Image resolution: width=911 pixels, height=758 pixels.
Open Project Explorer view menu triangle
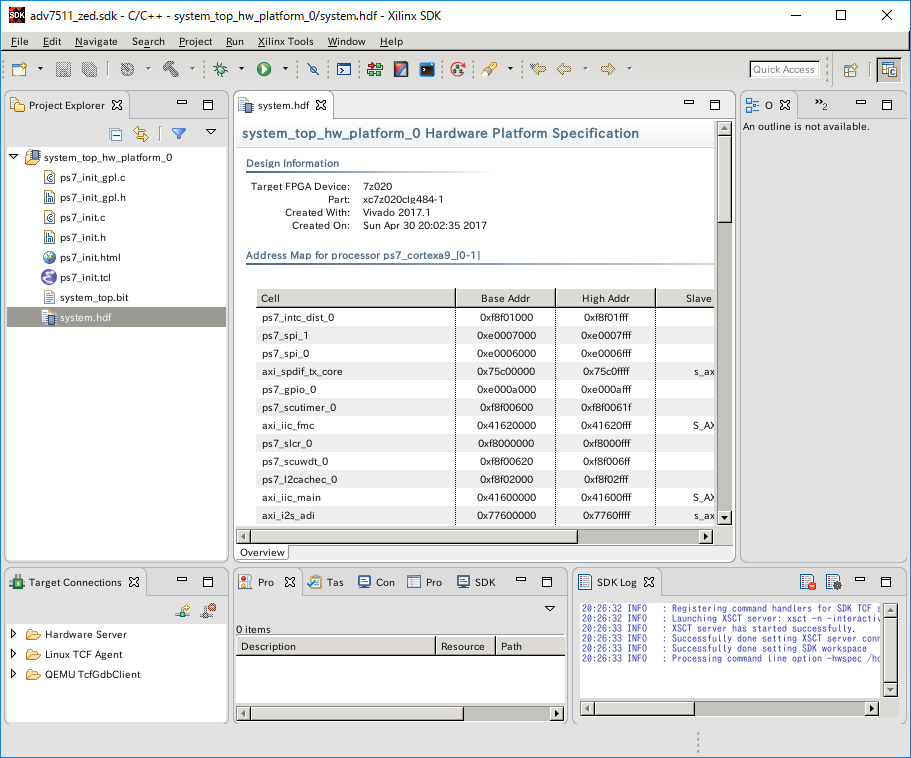click(211, 132)
